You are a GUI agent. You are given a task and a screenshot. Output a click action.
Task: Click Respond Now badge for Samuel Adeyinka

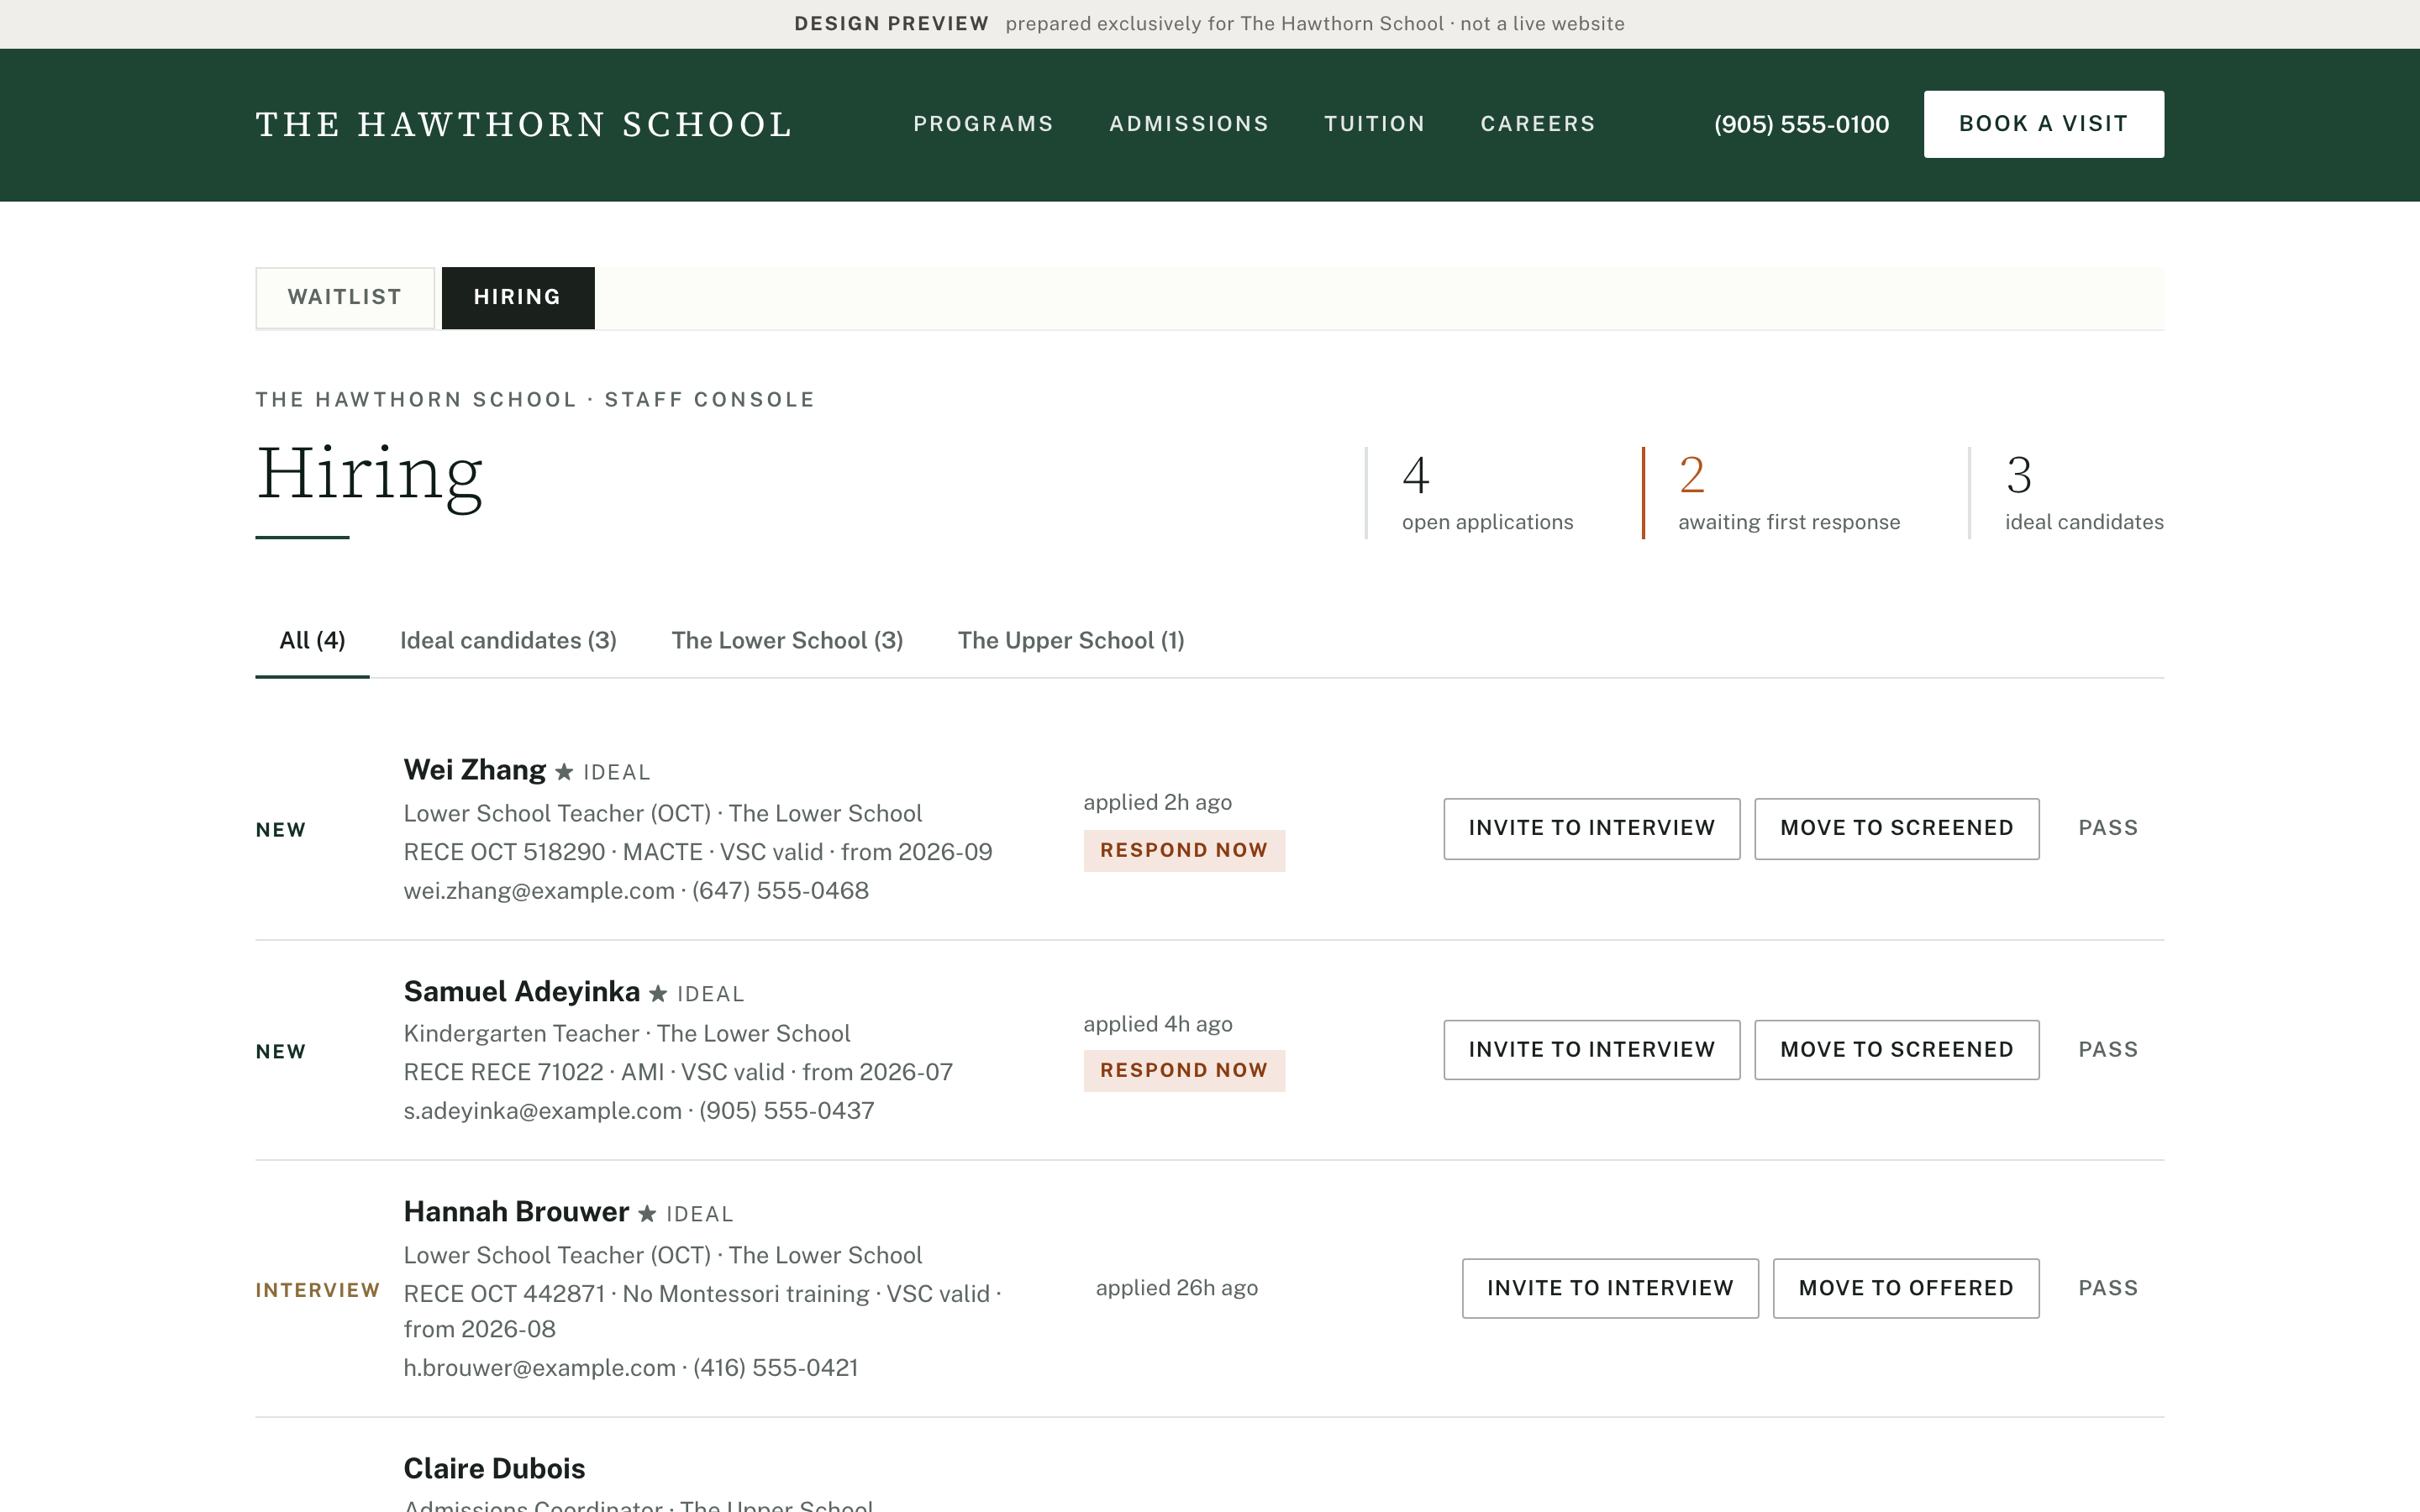pos(1184,1070)
